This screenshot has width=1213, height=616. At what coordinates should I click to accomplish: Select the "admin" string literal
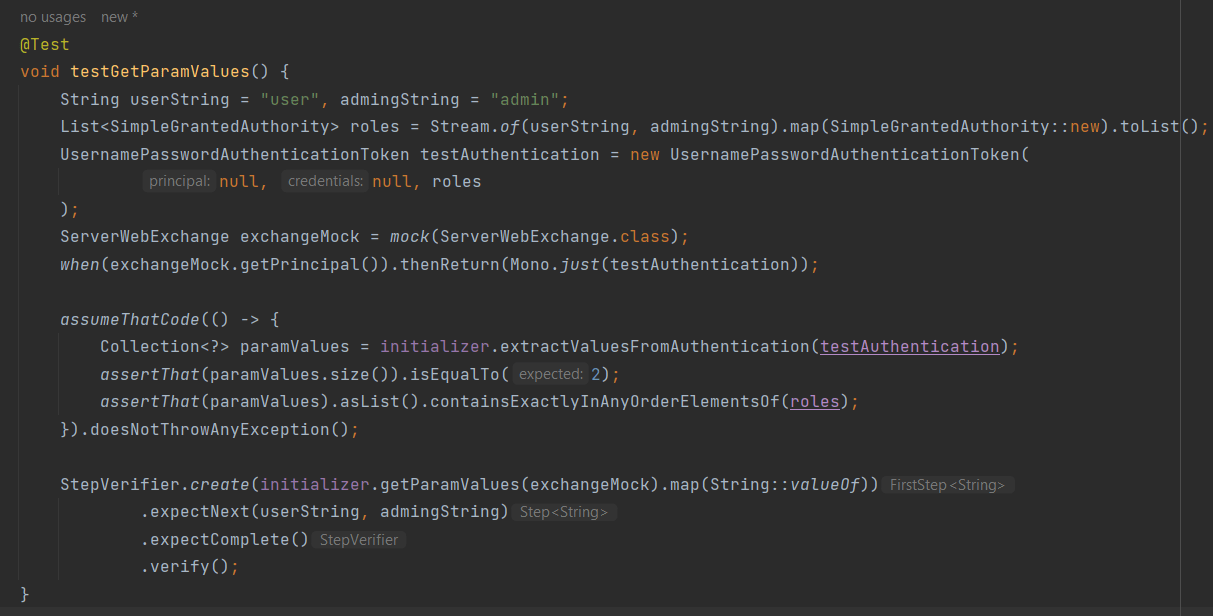coord(524,99)
